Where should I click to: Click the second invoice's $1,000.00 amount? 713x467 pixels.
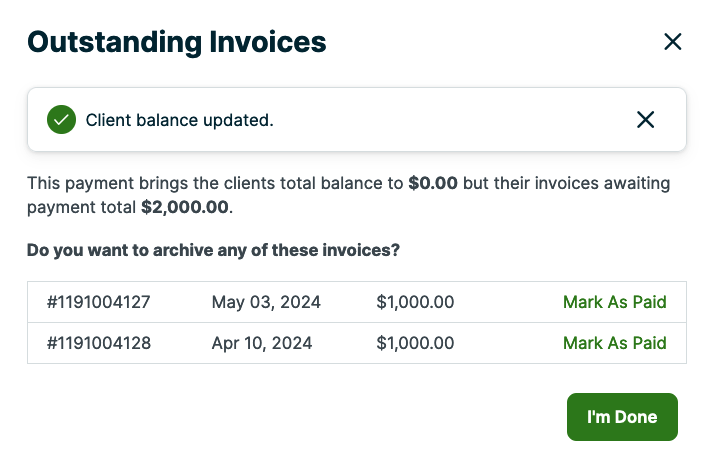tap(415, 343)
